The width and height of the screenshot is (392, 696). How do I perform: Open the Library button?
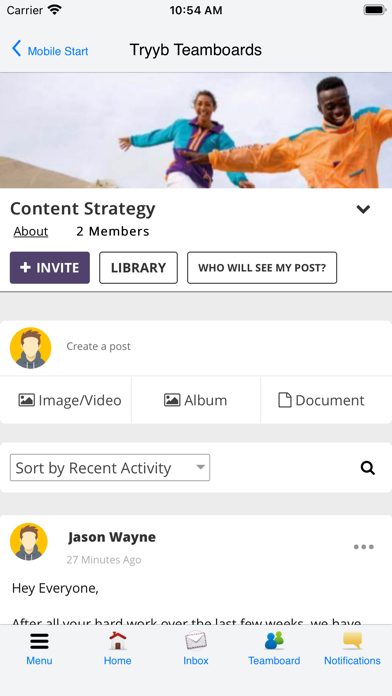coord(139,268)
